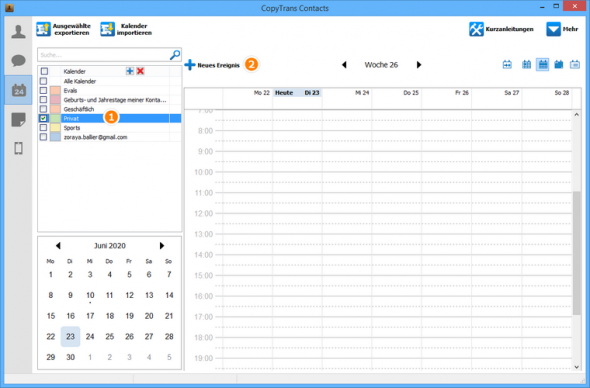This screenshot has height=388, width=590.
Task: Click the search magnifier icon
Action: pos(175,55)
